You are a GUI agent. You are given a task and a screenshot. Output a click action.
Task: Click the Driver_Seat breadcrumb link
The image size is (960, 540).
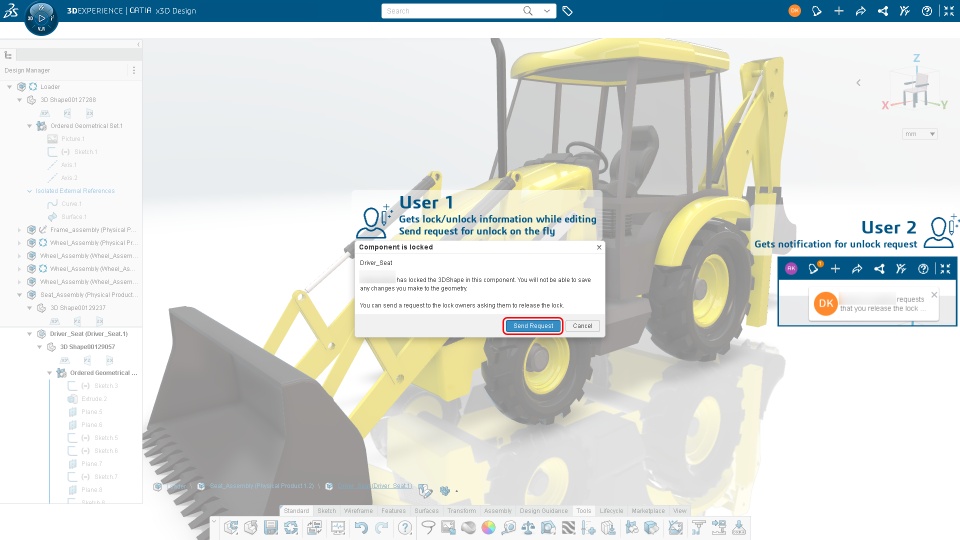(374, 486)
